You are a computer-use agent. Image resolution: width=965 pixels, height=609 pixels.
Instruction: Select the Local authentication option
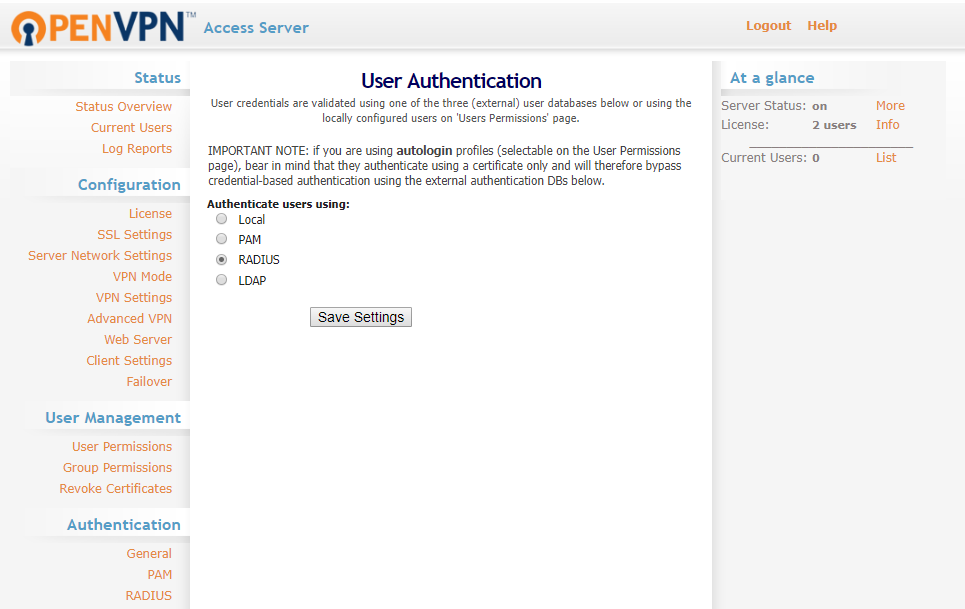tap(221, 218)
